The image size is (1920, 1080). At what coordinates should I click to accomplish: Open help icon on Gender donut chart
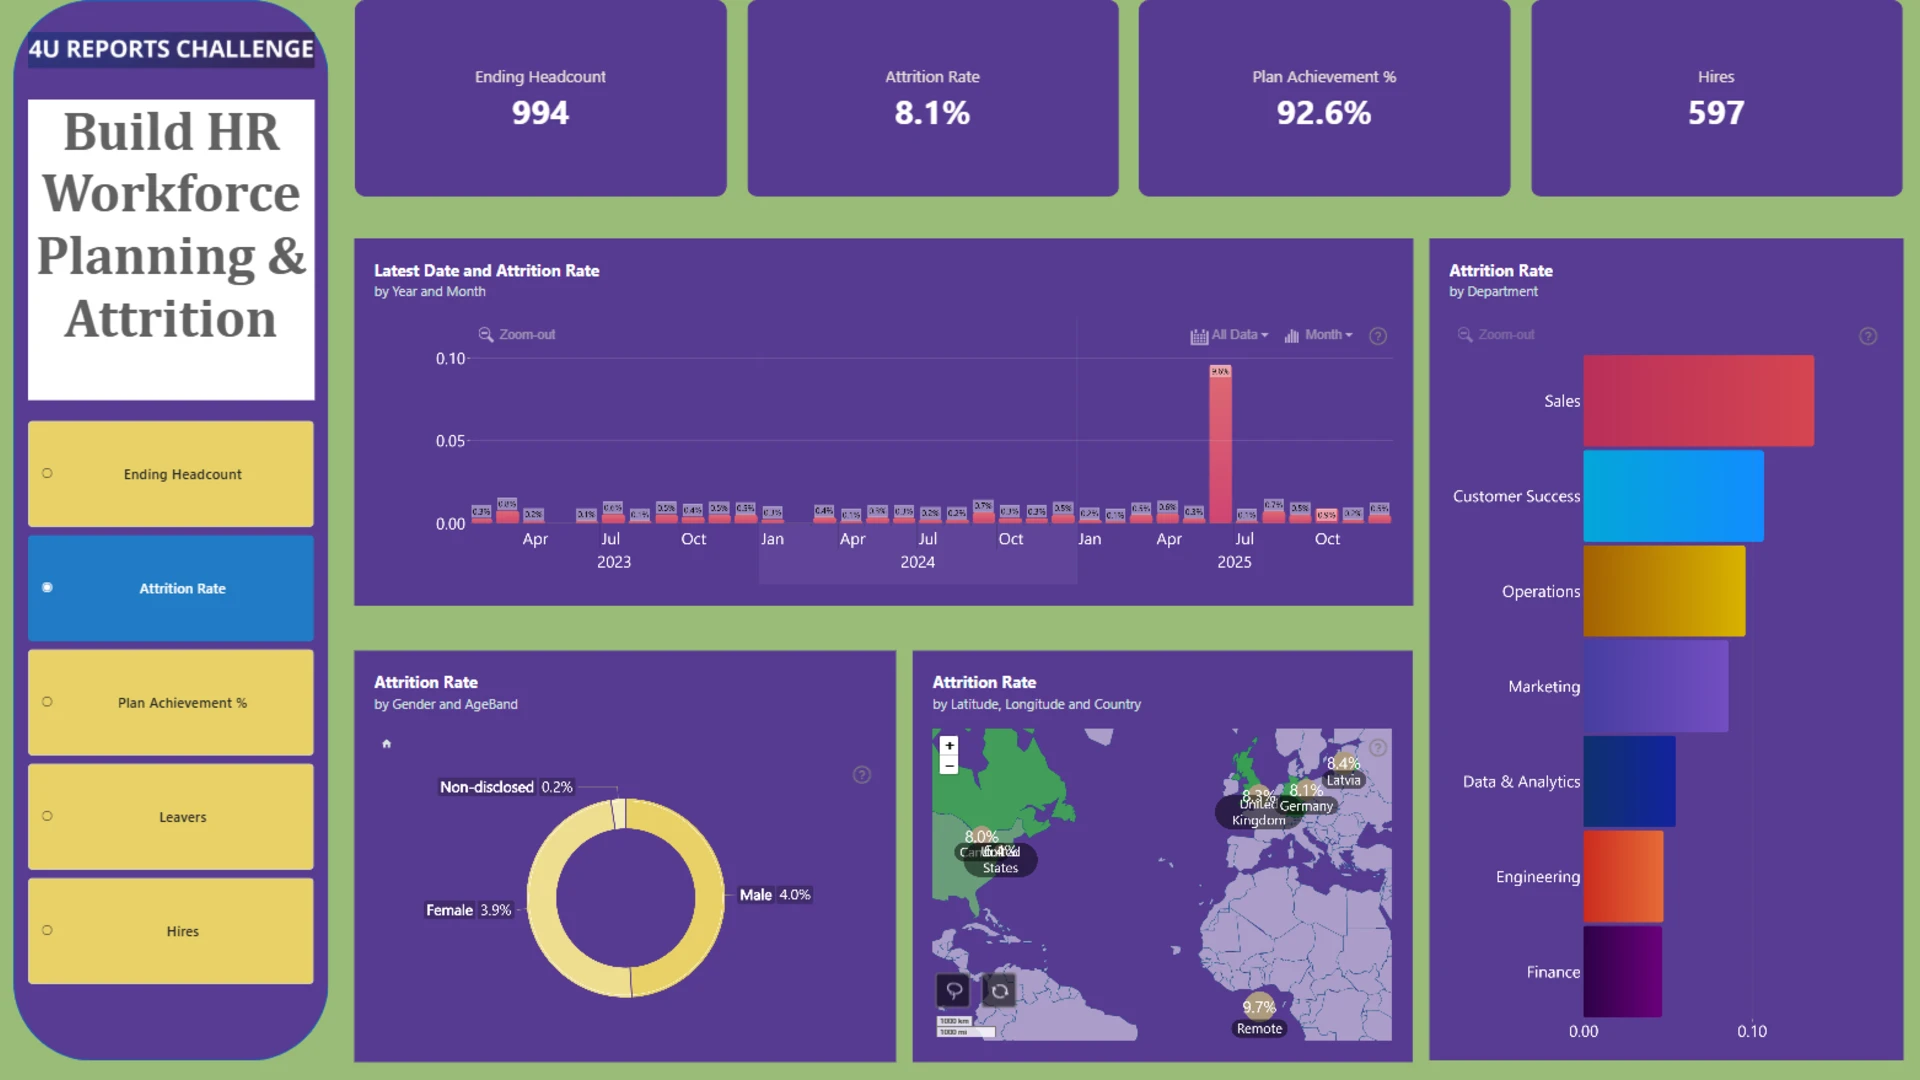point(862,775)
